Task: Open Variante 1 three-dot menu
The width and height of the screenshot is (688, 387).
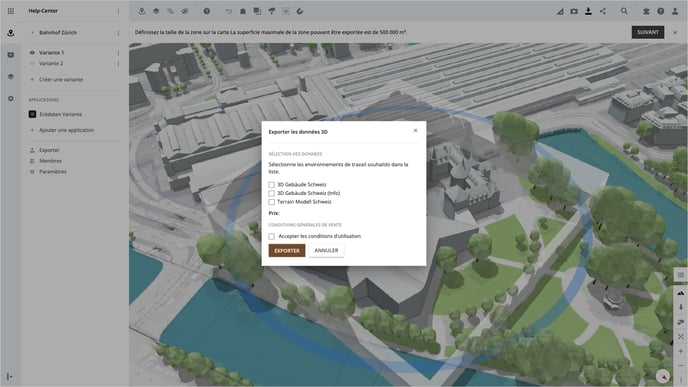Action: click(x=118, y=53)
